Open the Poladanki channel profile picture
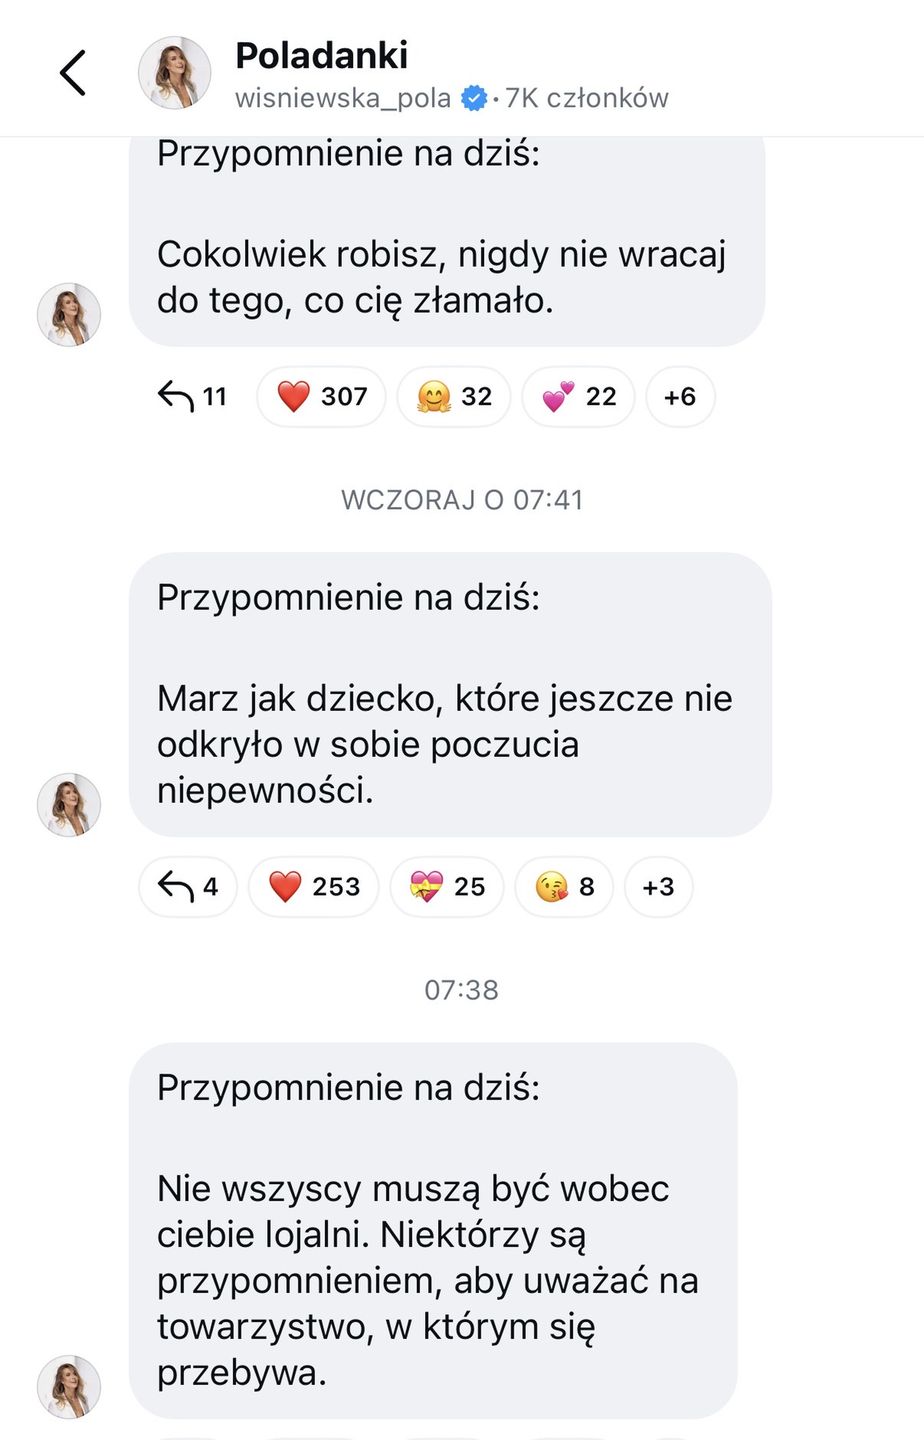This screenshot has height=1440, width=924. click(x=175, y=71)
